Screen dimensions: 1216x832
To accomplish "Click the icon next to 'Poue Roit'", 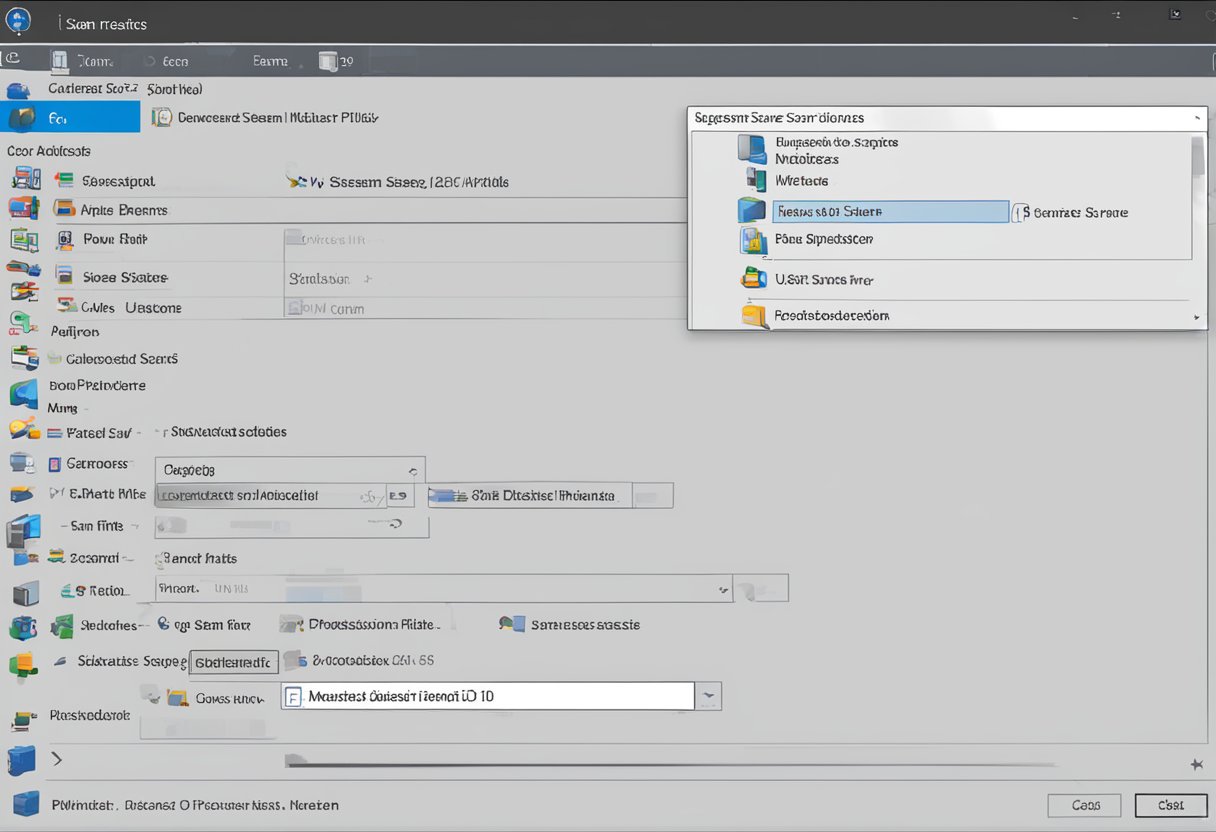I will click(x=65, y=240).
